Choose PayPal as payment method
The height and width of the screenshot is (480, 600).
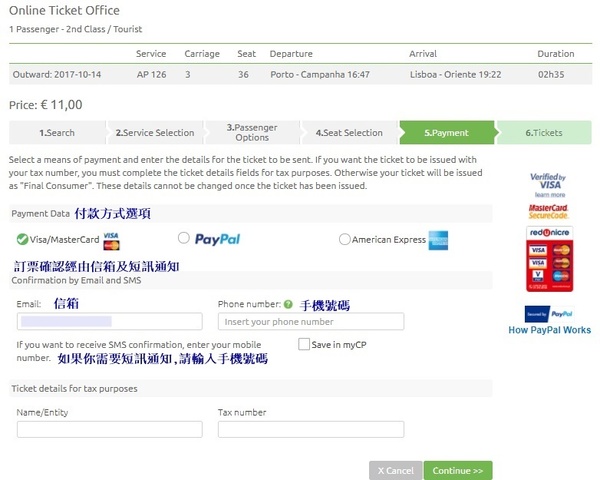pyautogui.click(x=183, y=239)
